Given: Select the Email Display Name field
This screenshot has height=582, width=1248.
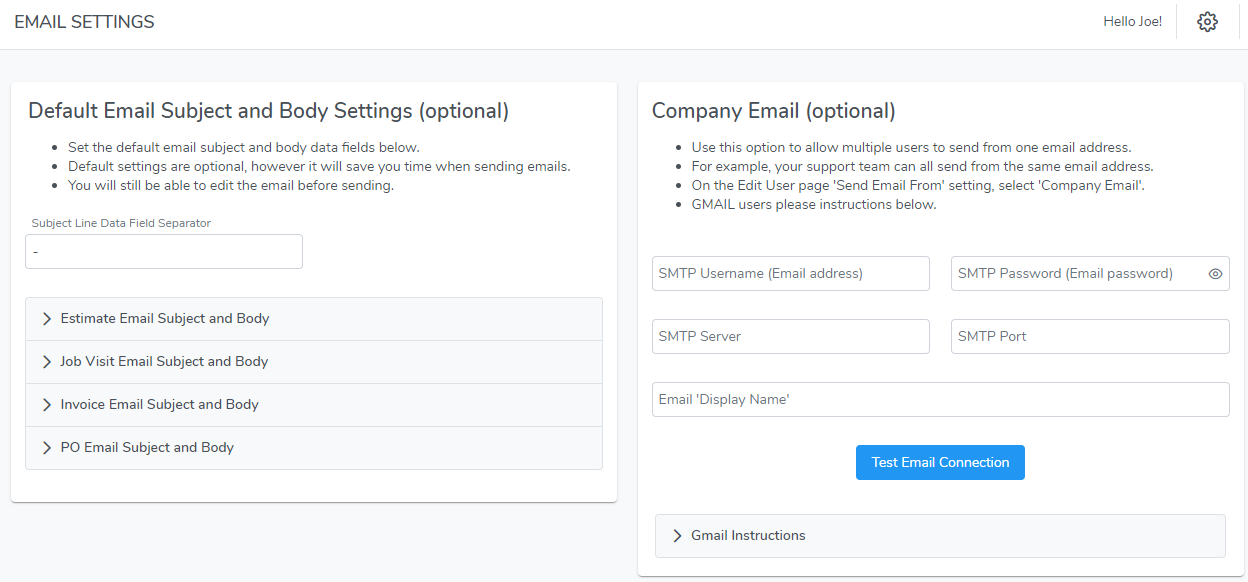Looking at the screenshot, I should click(x=940, y=399).
